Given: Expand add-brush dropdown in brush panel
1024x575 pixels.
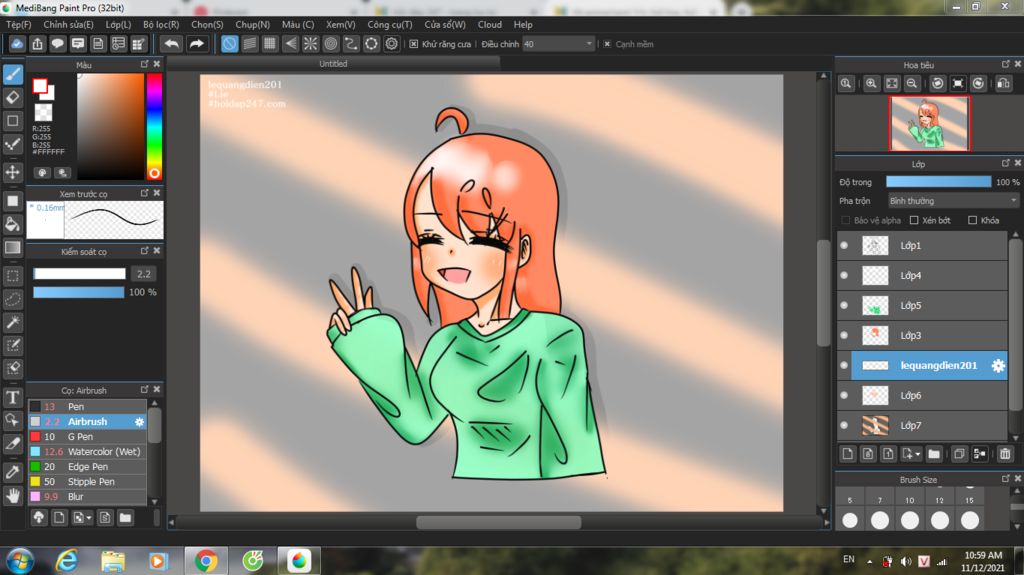Looking at the screenshot, I should (x=89, y=518).
